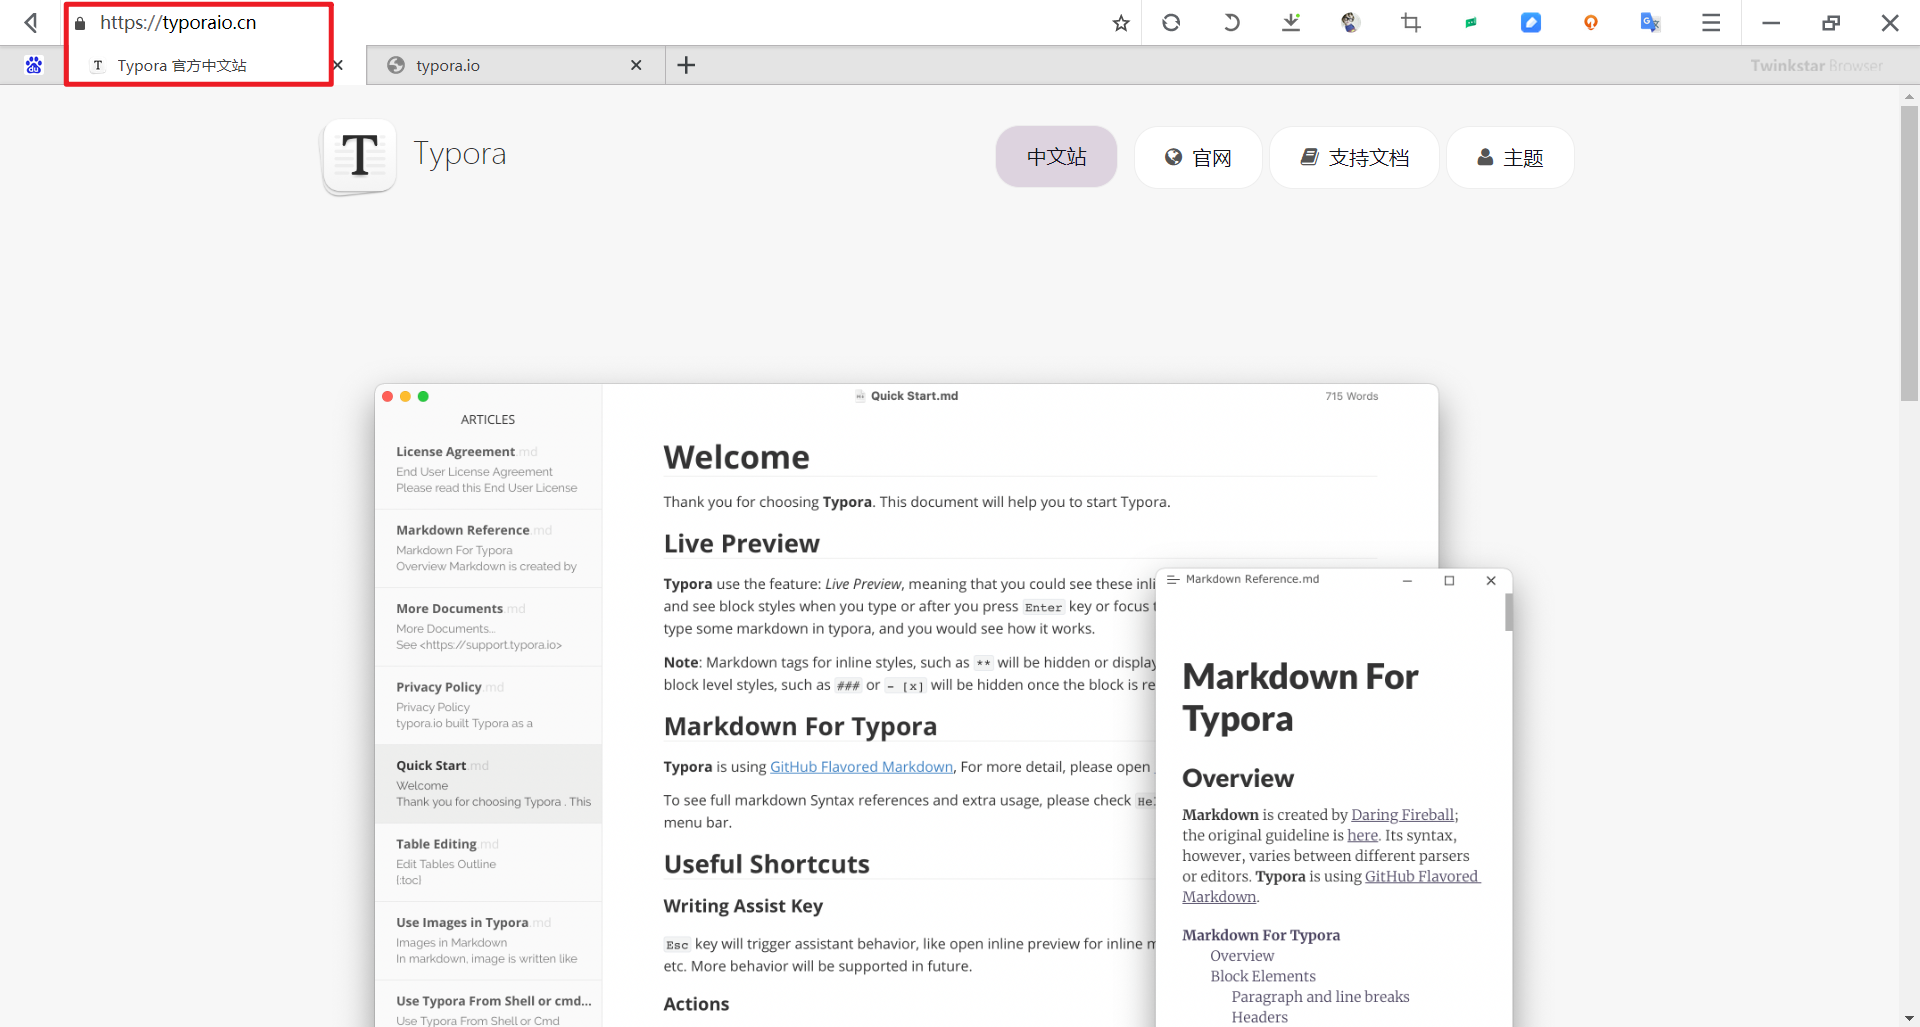The width and height of the screenshot is (1920, 1027).
Task: Click Table Editing in the articles list
Action: point(488,862)
